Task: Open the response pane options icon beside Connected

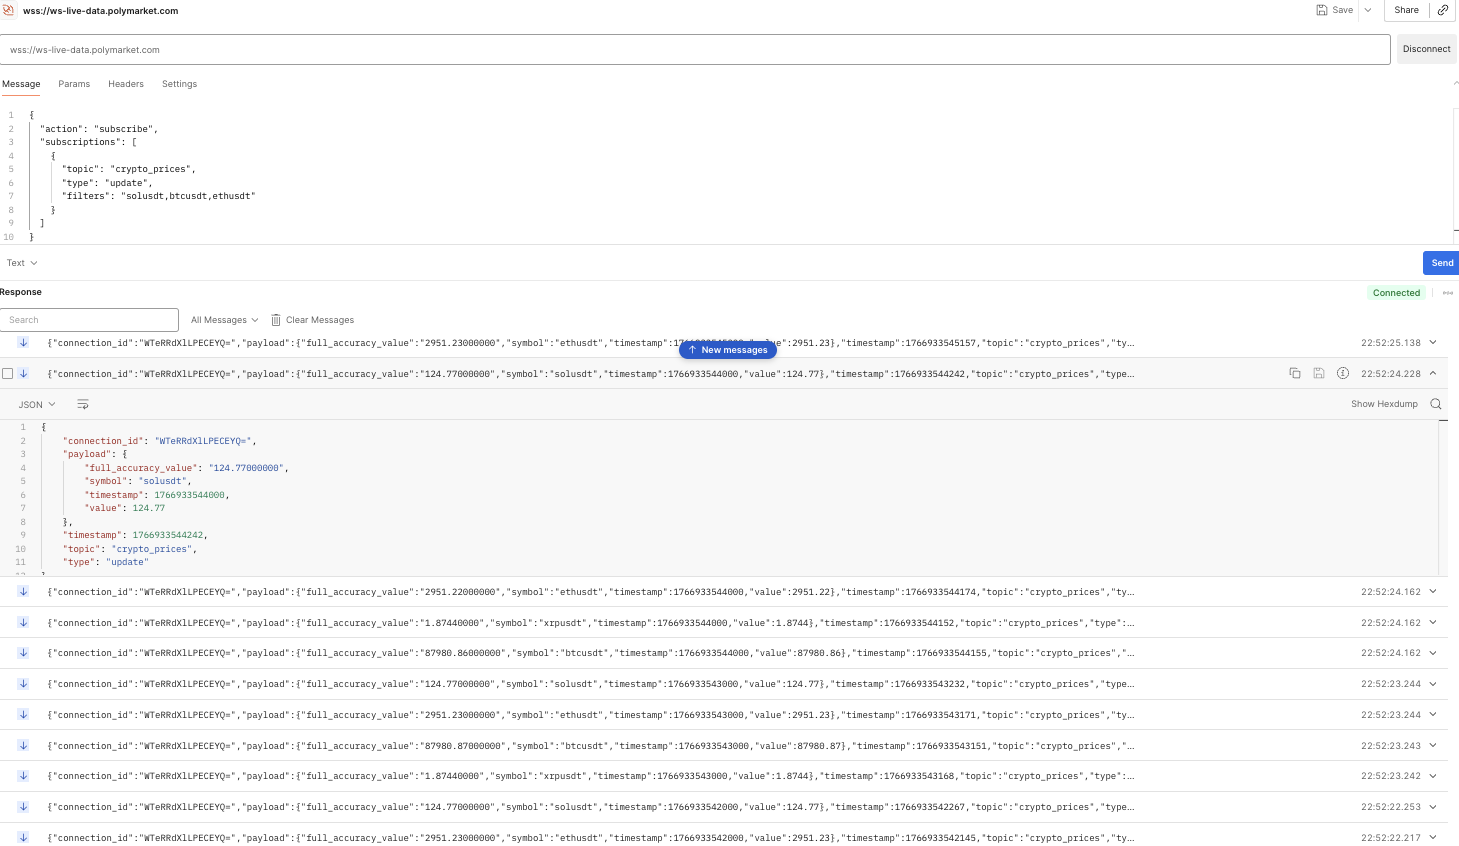Action: coord(1447,293)
